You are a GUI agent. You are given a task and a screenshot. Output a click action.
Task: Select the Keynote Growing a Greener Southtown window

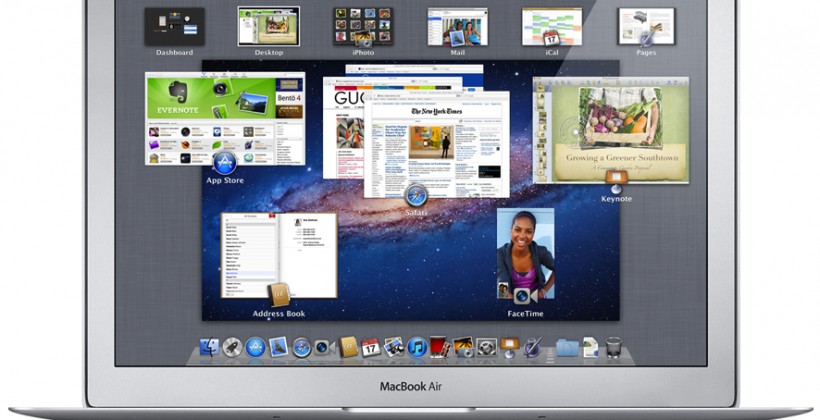pos(611,130)
